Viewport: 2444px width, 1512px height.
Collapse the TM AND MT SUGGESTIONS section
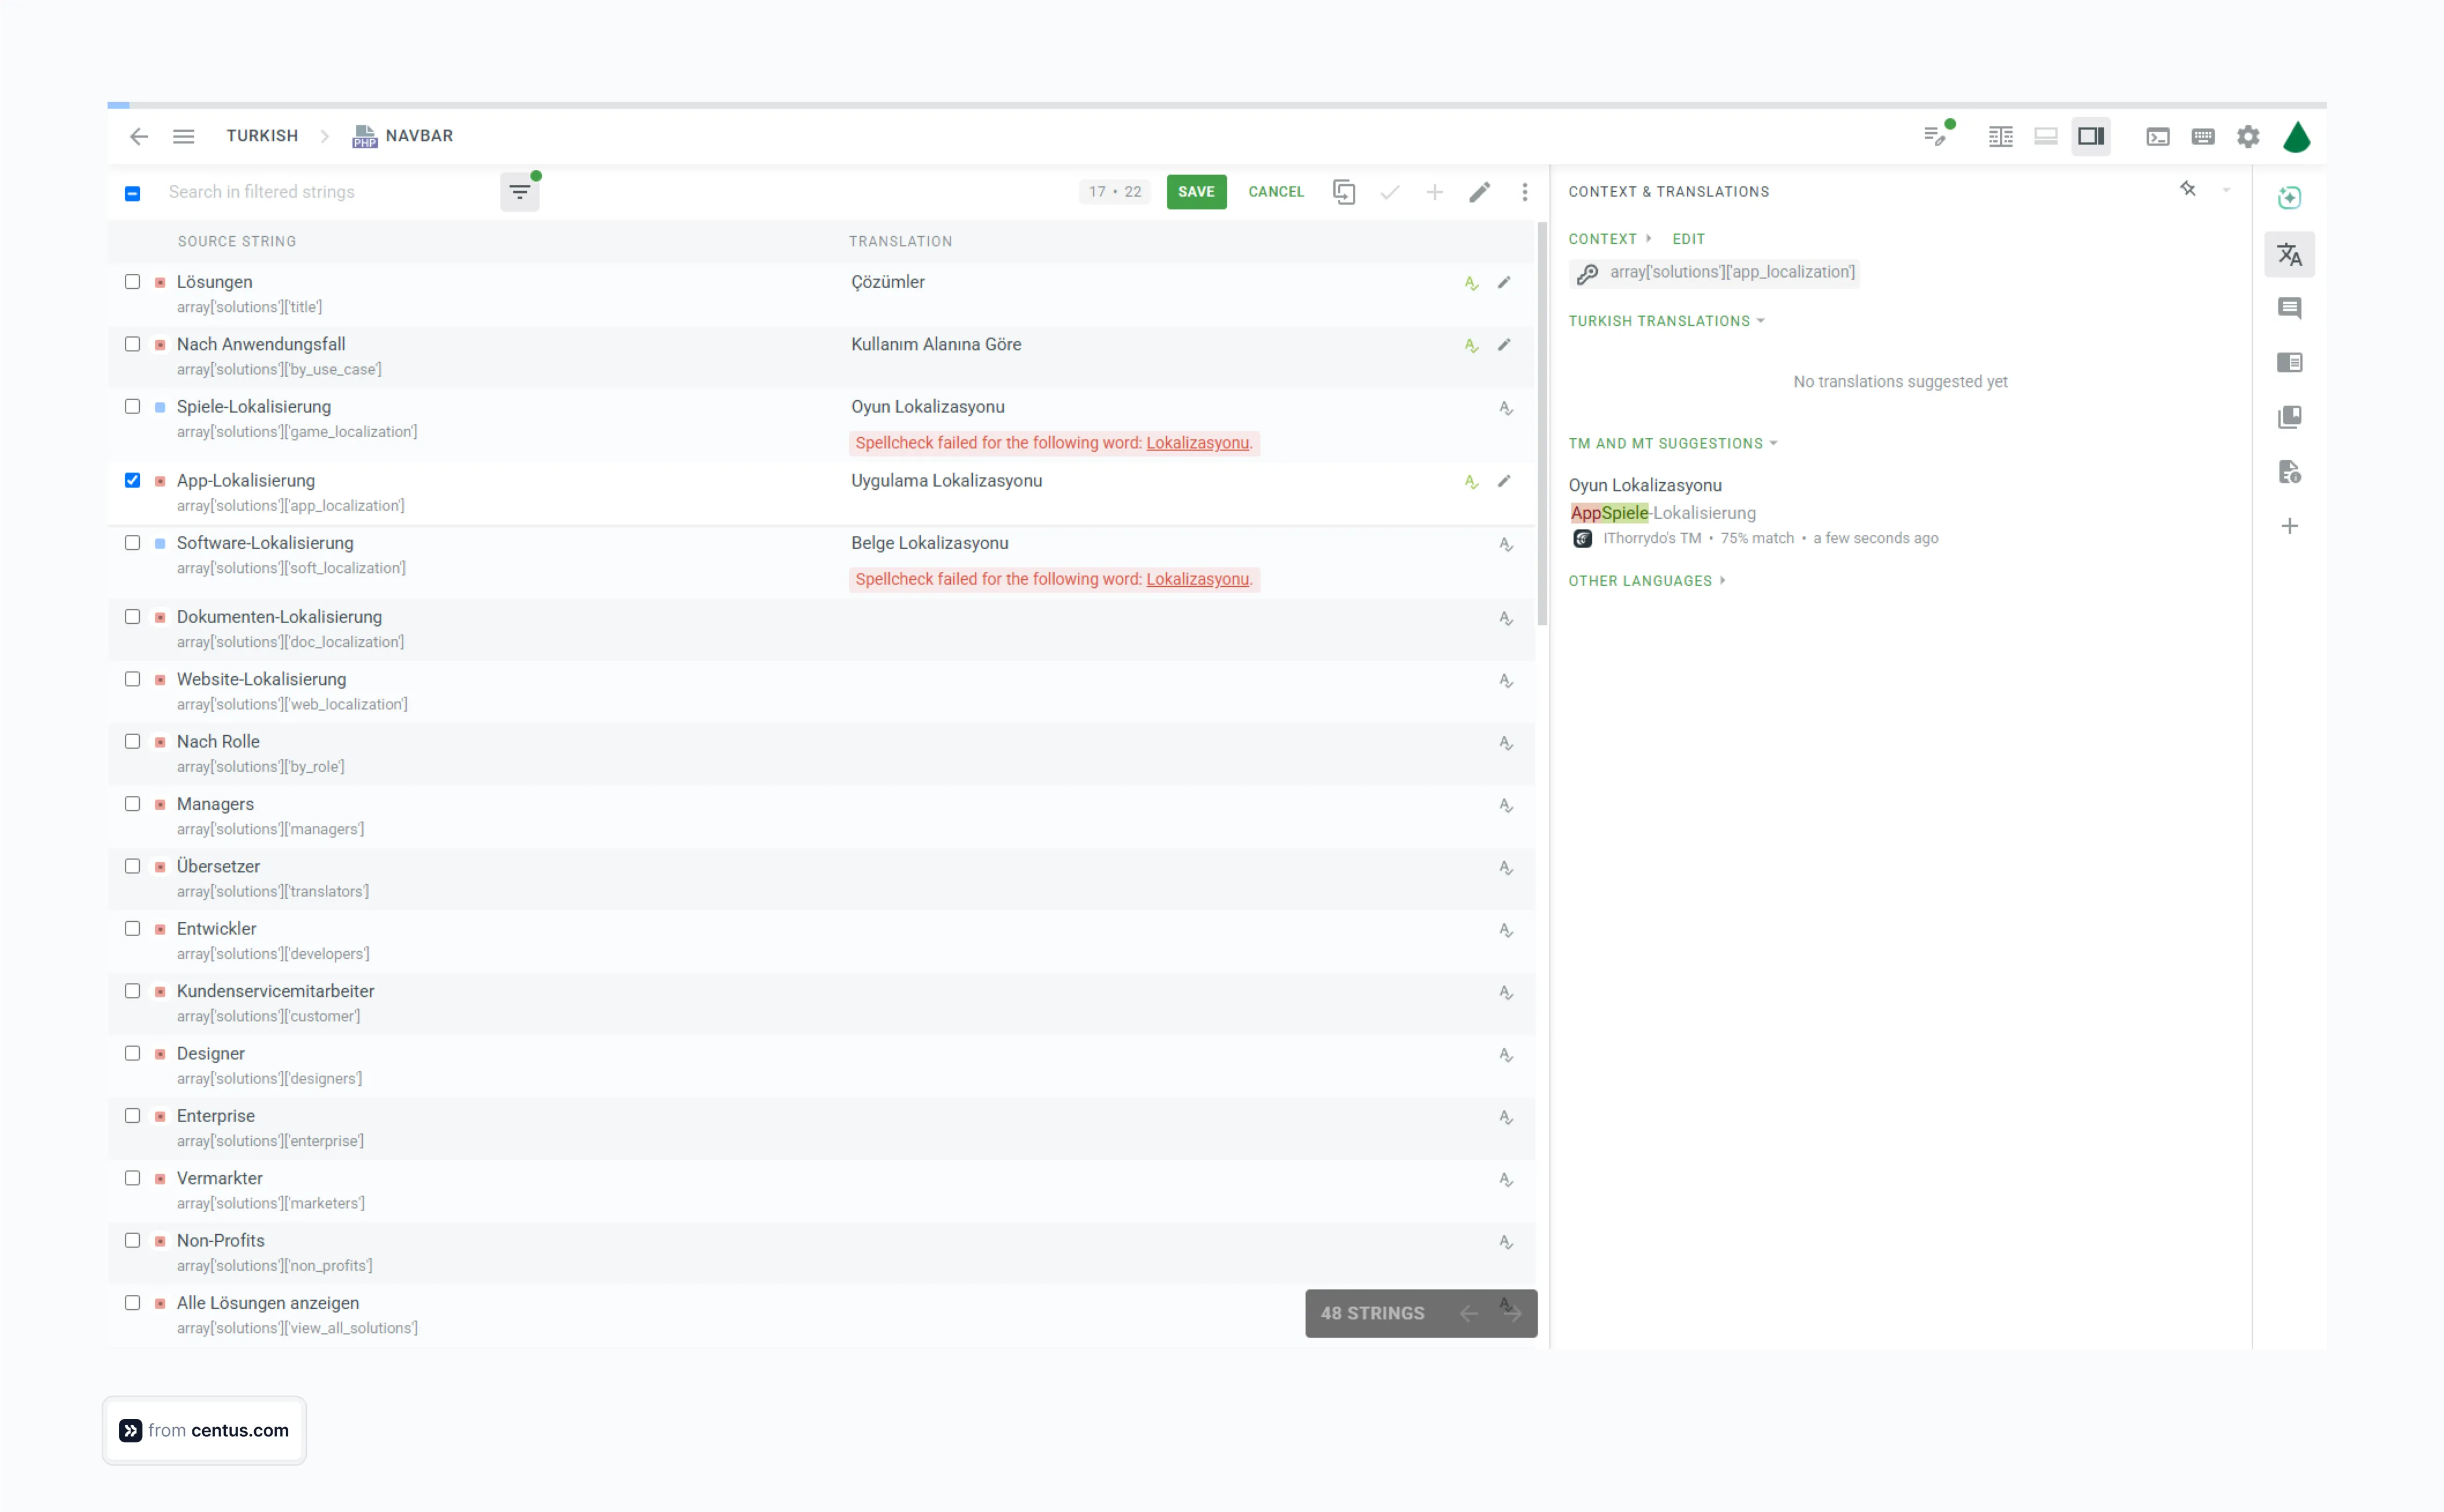pos(1774,443)
